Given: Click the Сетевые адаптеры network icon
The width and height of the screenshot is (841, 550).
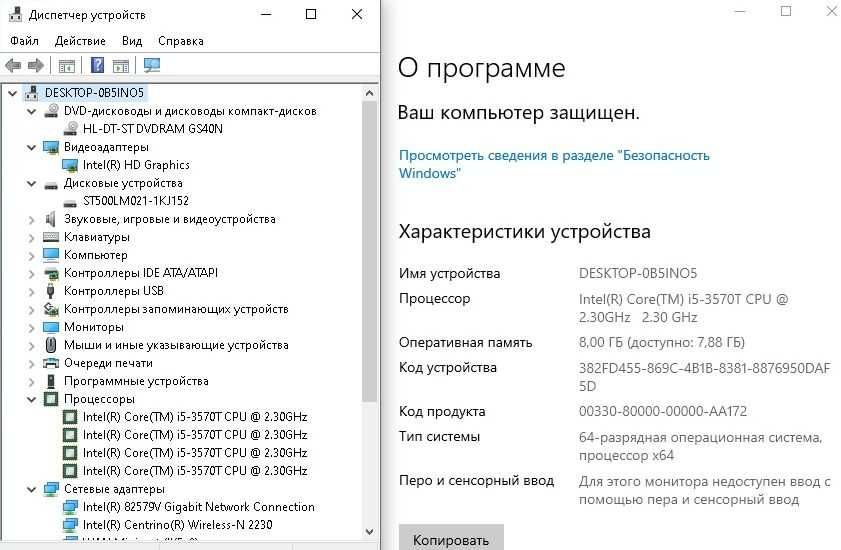Looking at the screenshot, I should tap(51, 489).
